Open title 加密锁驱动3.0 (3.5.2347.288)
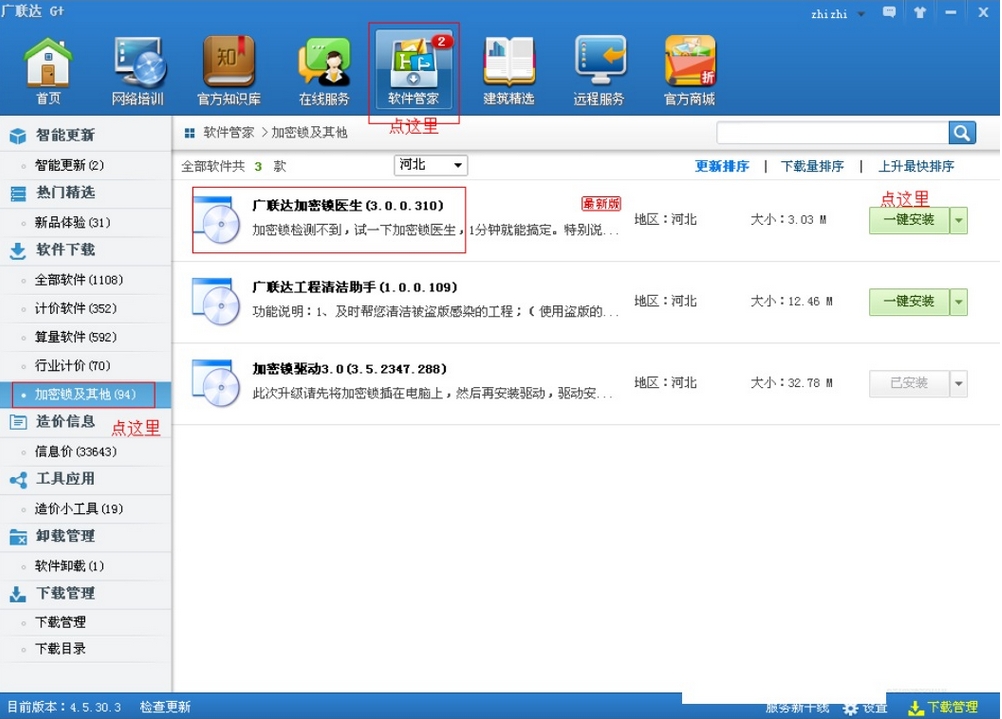Screen dimensions: 1002x719 (350, 369)
